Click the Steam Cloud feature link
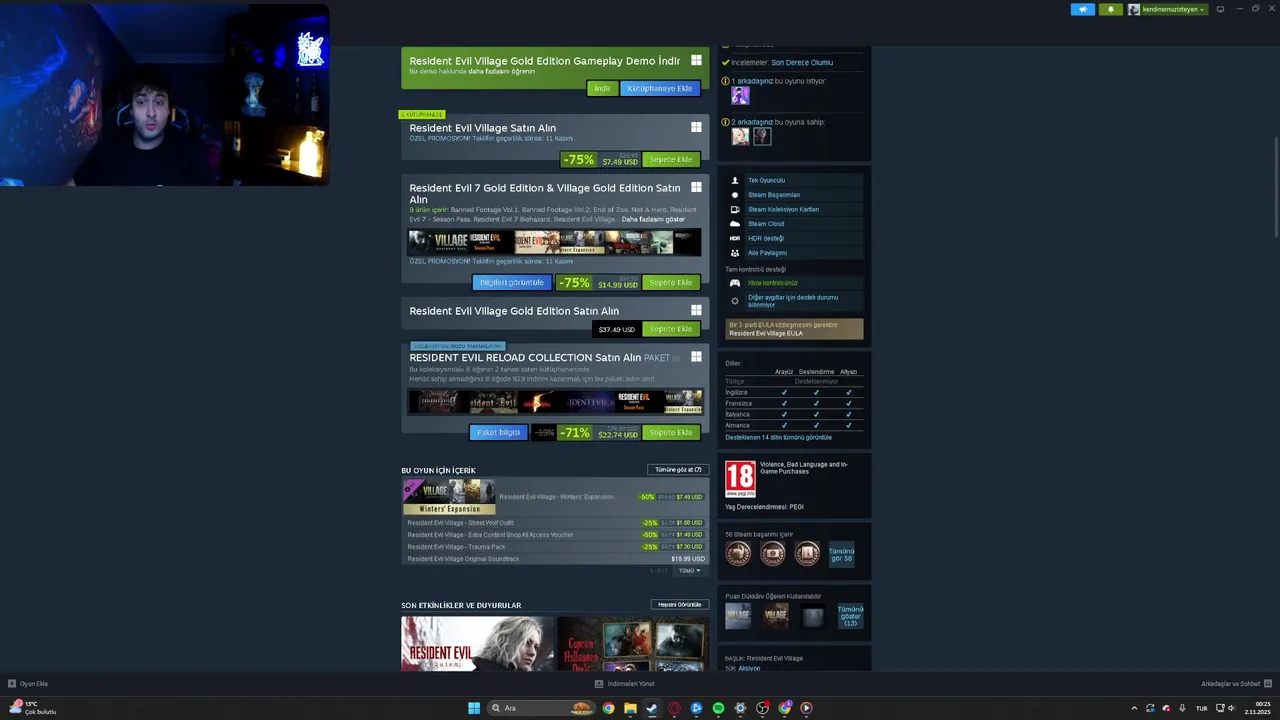Screen dimensions: 1280x720 [766, 224]
